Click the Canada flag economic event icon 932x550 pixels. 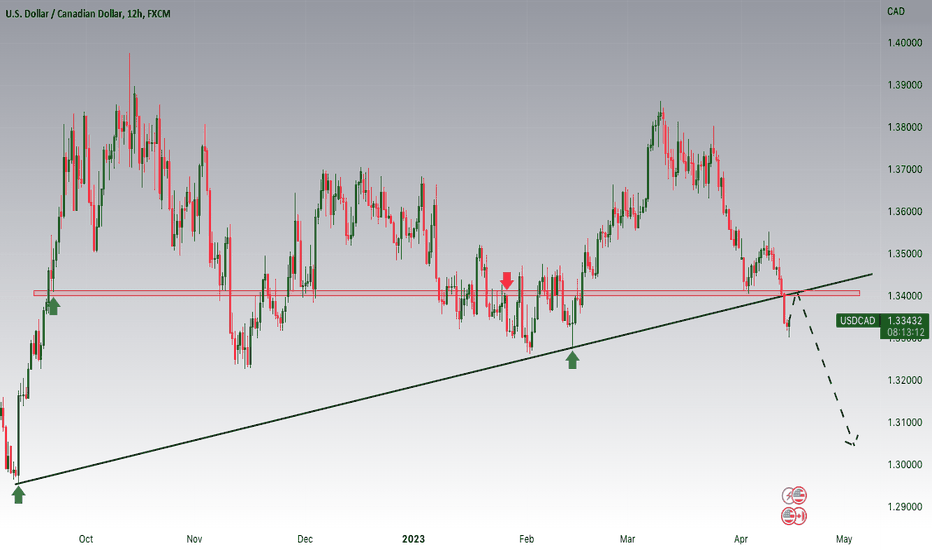click(800, 516)
